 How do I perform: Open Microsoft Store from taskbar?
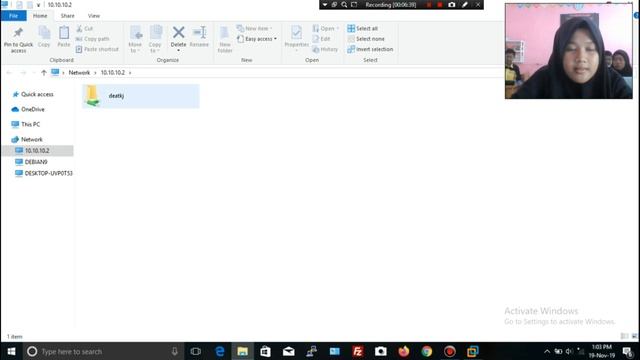pos(265,351)
